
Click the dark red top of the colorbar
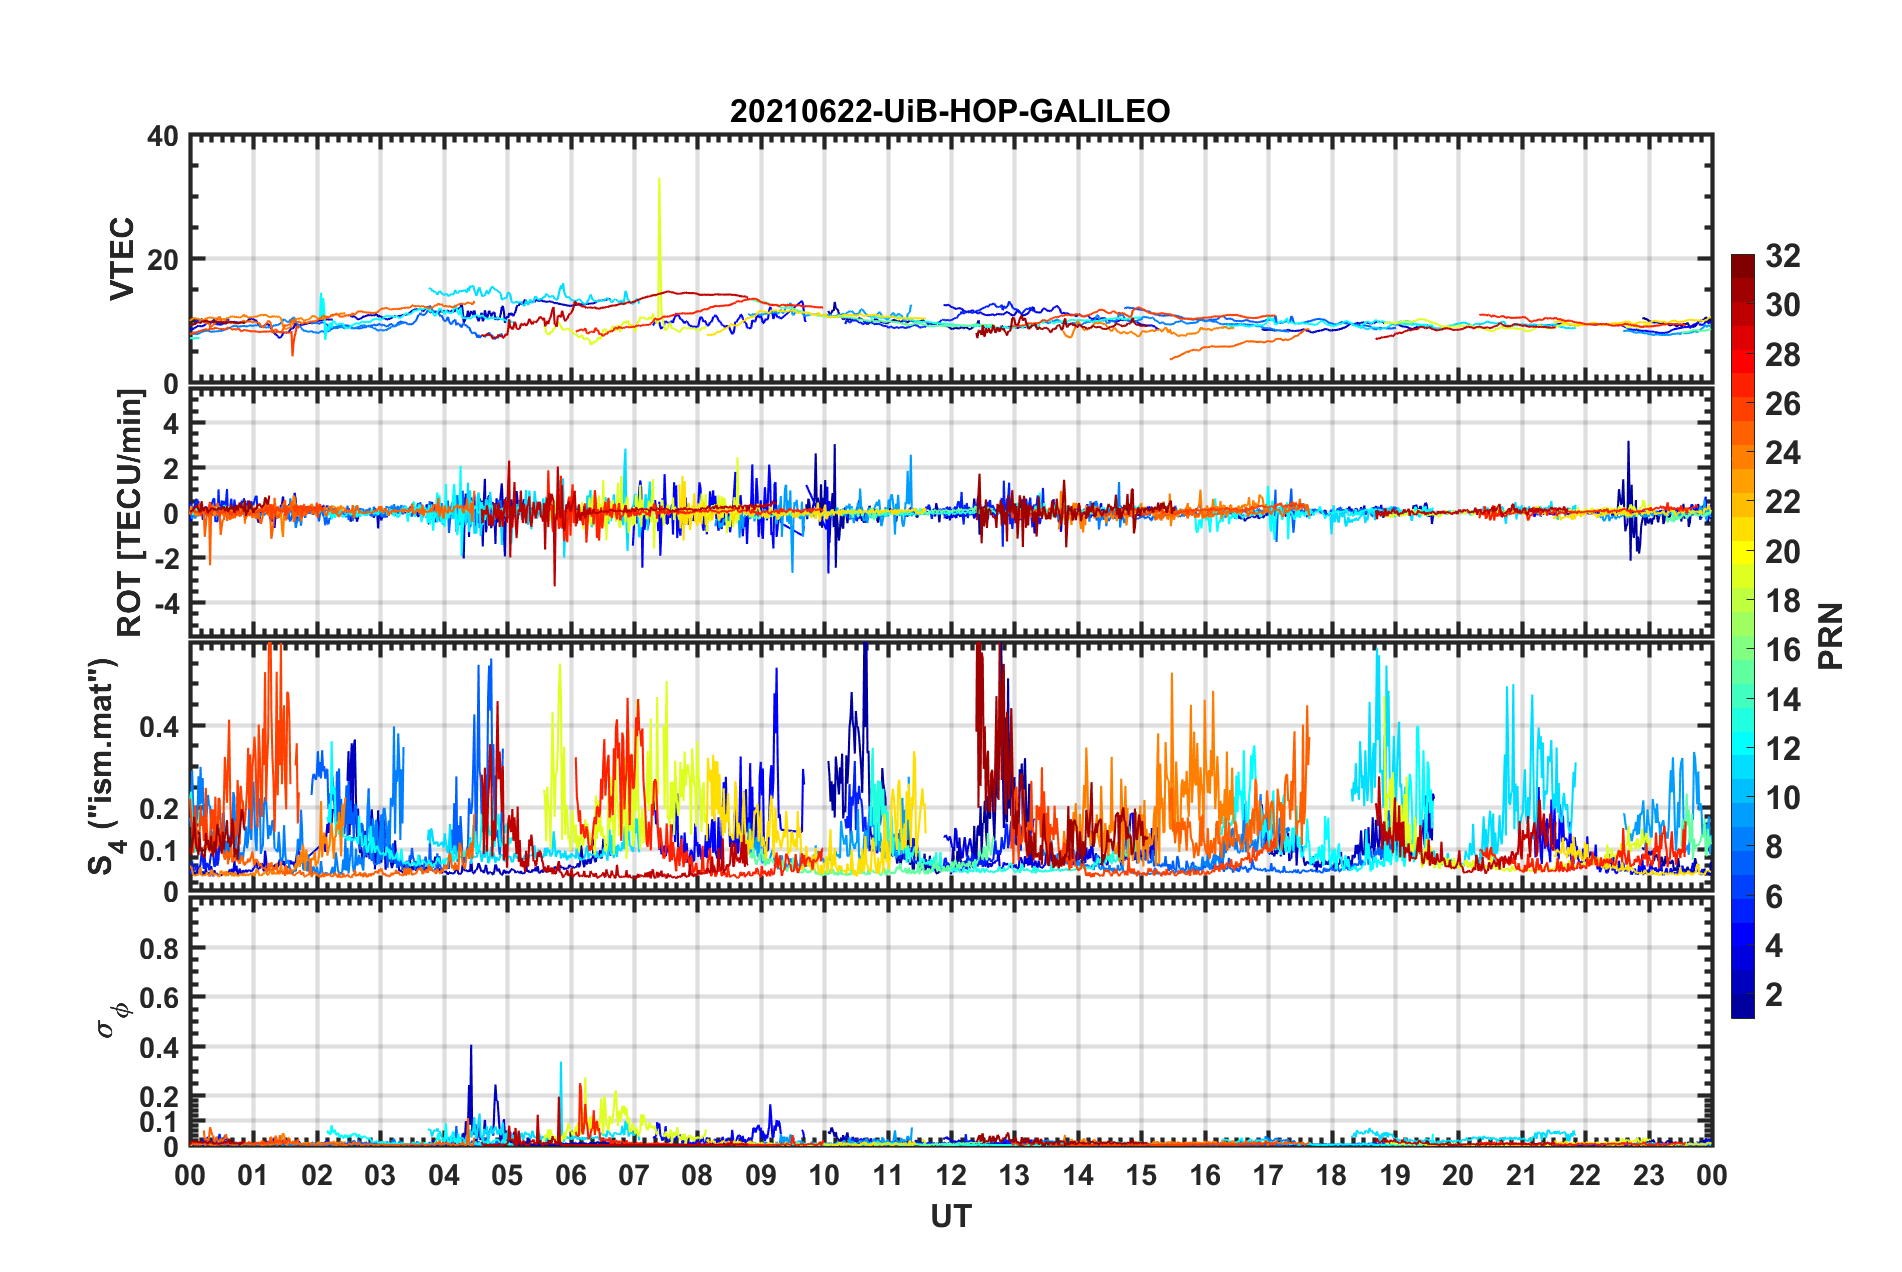click(x=1742, y=262)
